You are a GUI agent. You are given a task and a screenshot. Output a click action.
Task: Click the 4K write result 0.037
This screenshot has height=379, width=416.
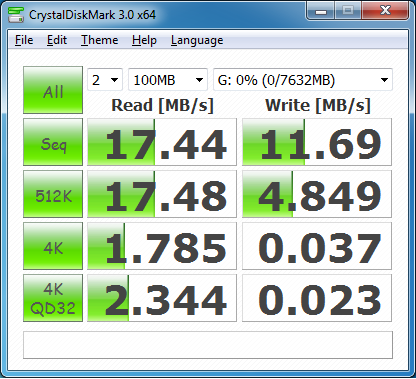[317, 246]
